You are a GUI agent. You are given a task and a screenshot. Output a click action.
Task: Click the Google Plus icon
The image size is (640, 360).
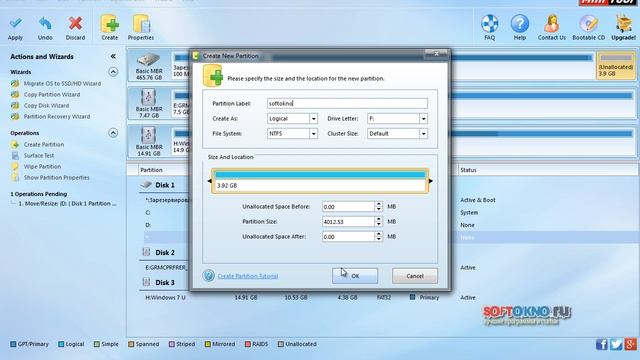coord(631,344)
